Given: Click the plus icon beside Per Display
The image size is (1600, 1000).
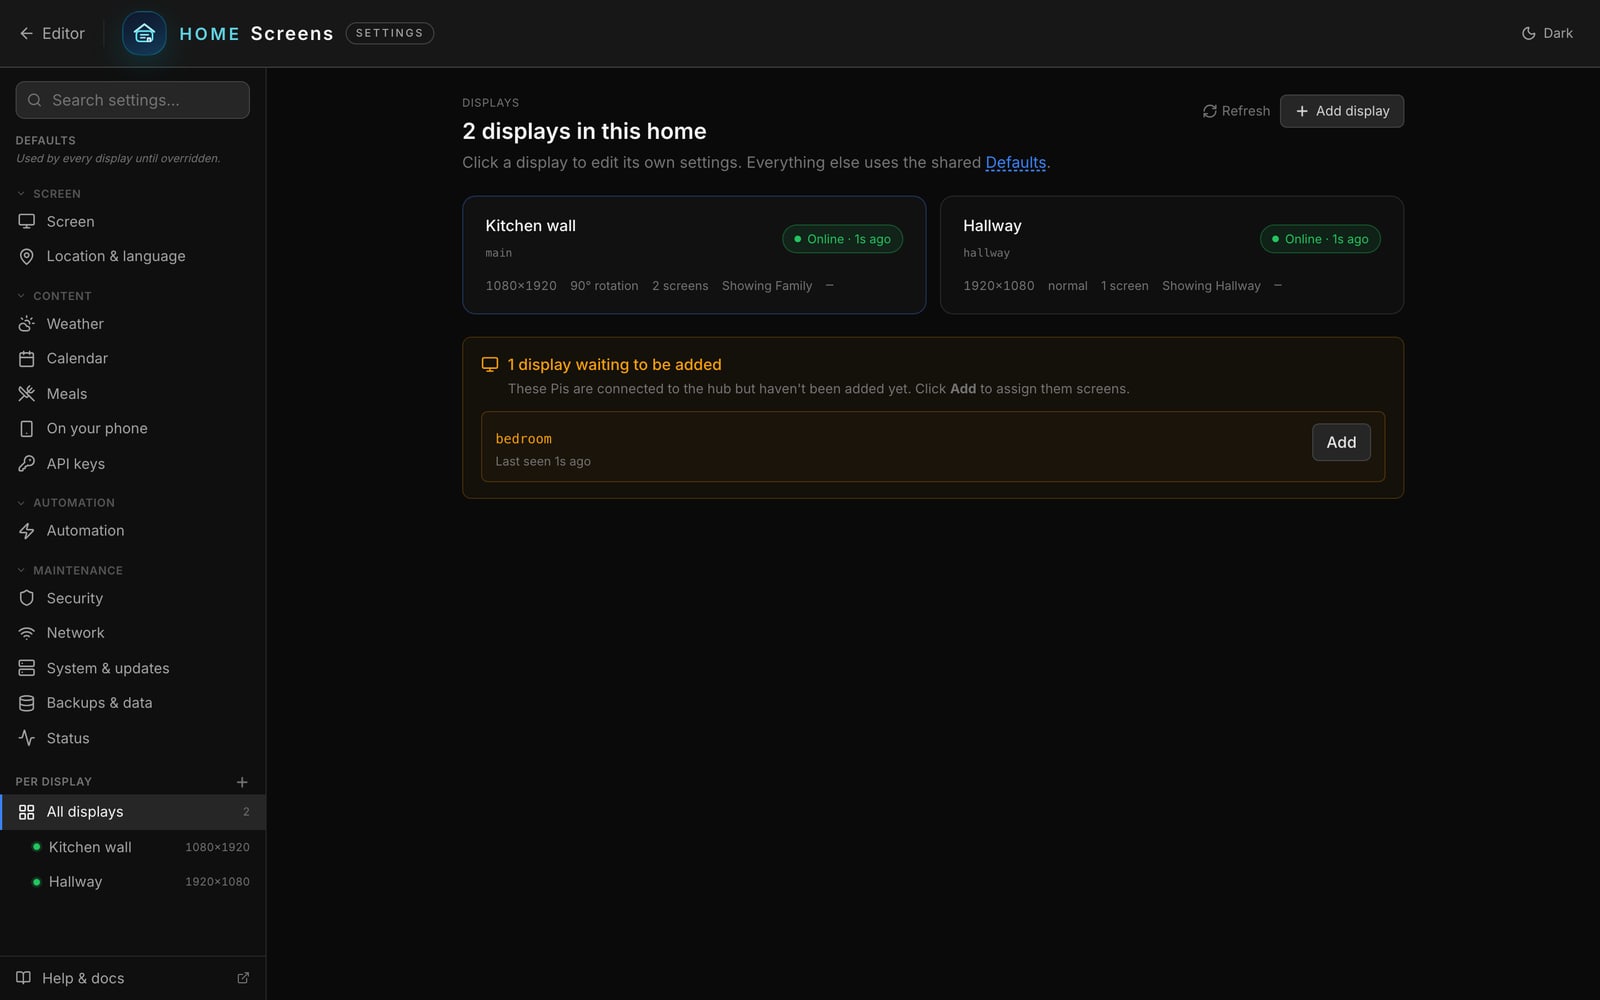Looking at the screenshot, I should 242,782.
